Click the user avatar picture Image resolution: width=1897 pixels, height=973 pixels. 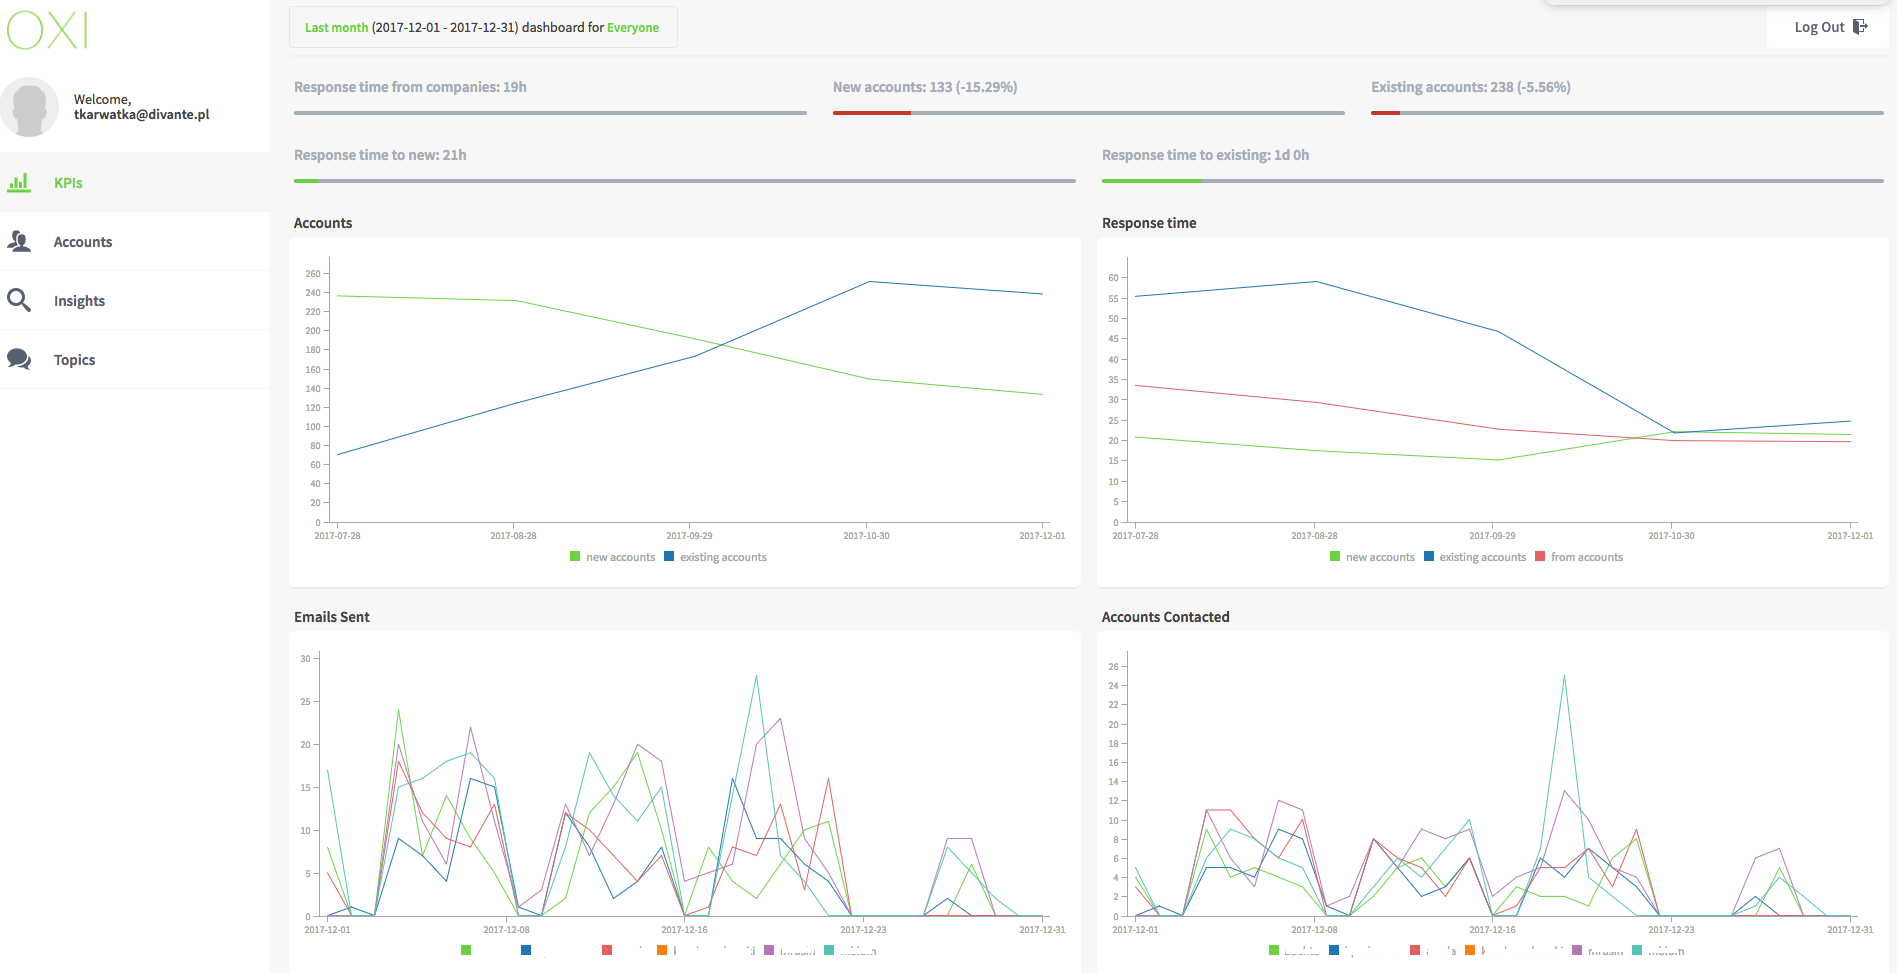(x=30, y=107)
